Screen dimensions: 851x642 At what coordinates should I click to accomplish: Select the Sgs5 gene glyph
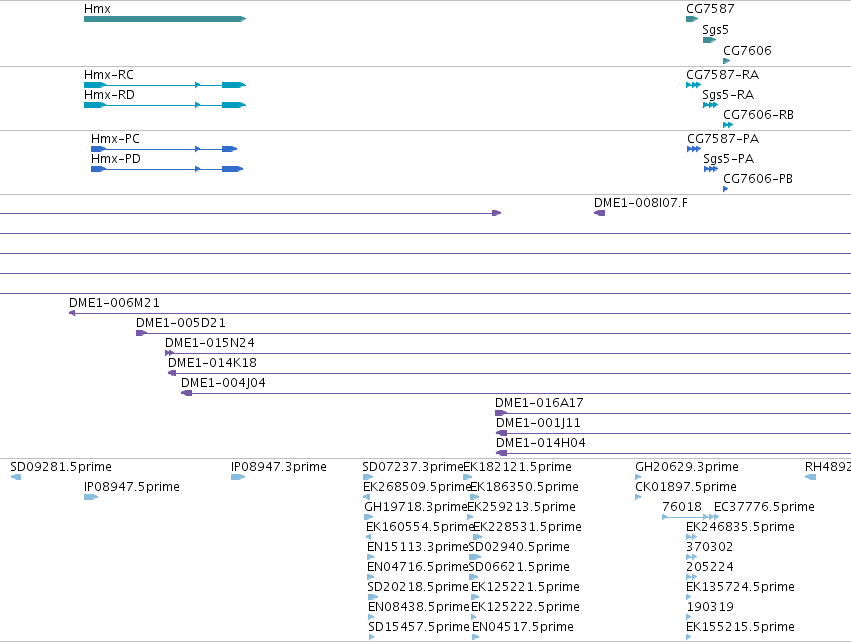pyautogui.click(x=709, y=40)
